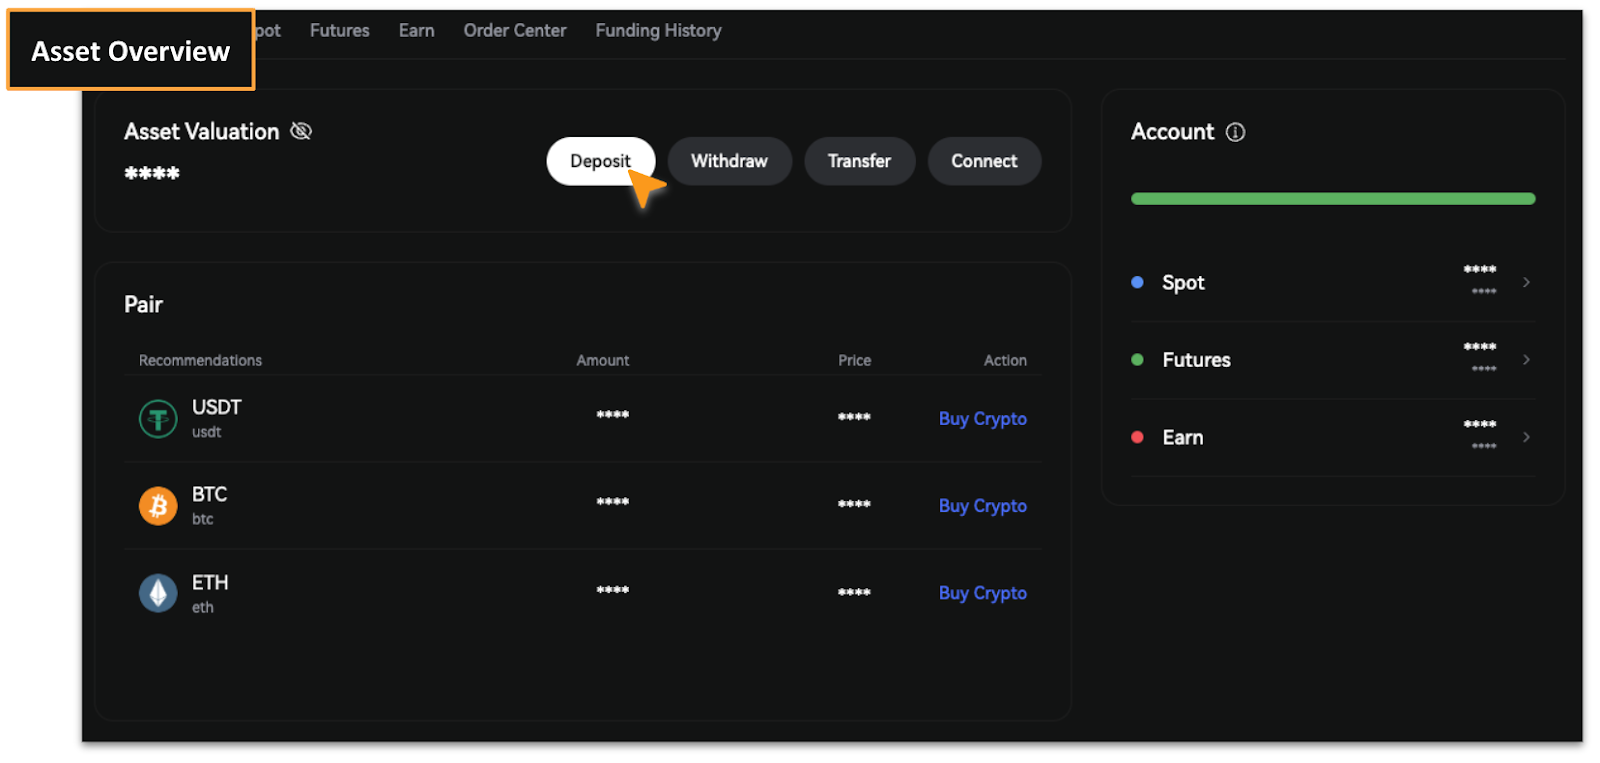
Task: Click the Recommendations column header
Action: pyautogui.click(x=200, y=360)
